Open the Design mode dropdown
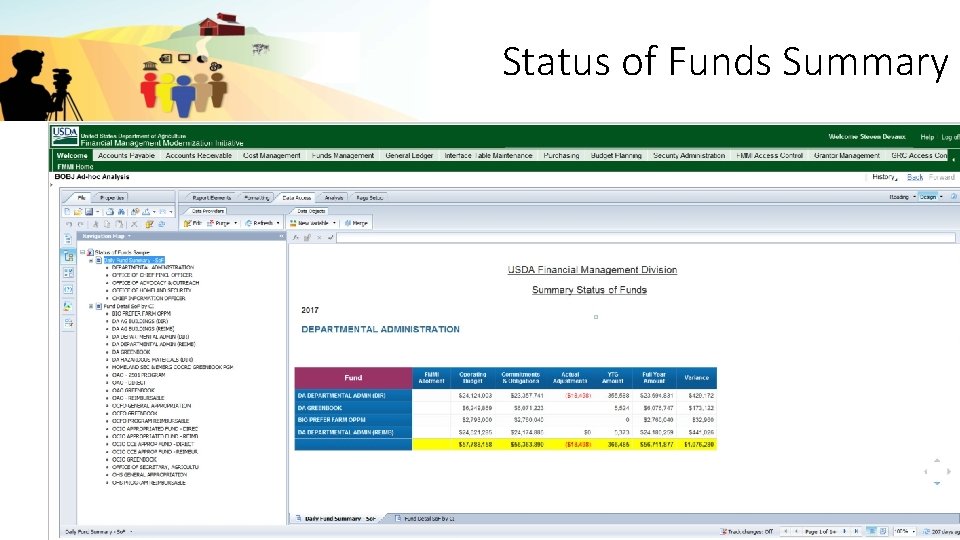960x540 pixels. [941, 197]
